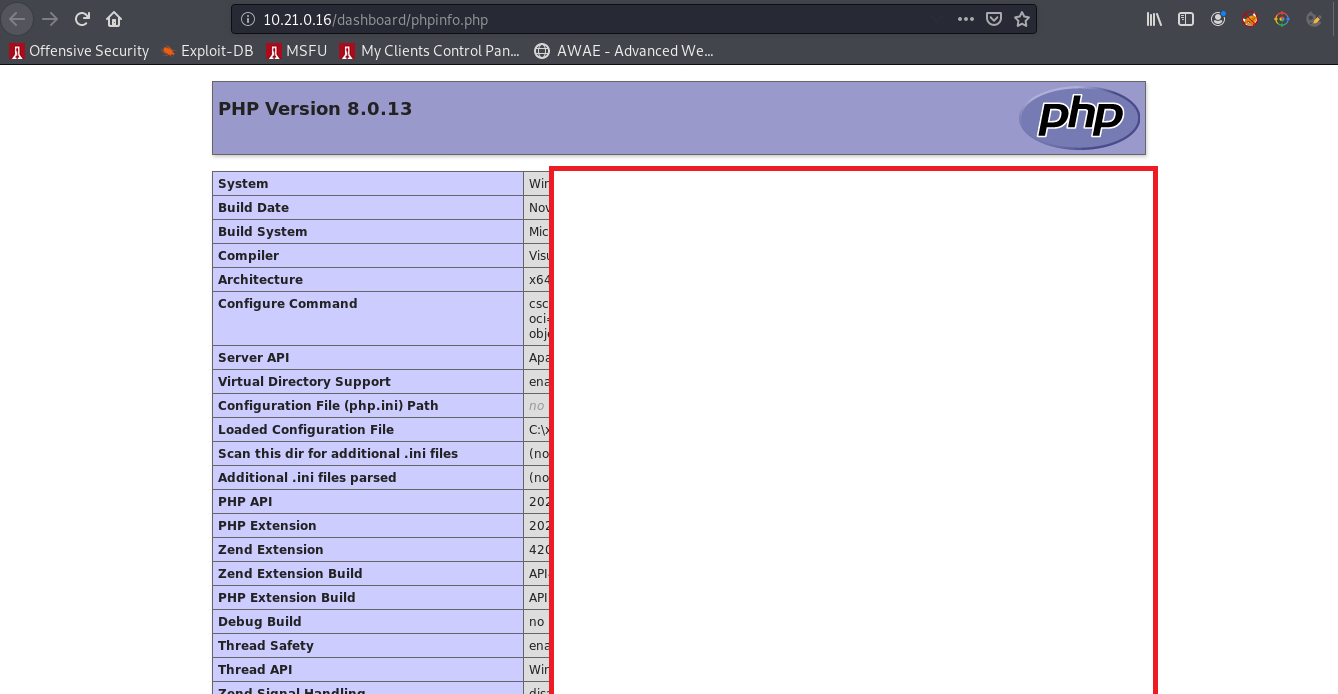Click the 'no' value for Debug Build
The height and width of the screenshot is (694, 1338).
(x=536, y=622)
